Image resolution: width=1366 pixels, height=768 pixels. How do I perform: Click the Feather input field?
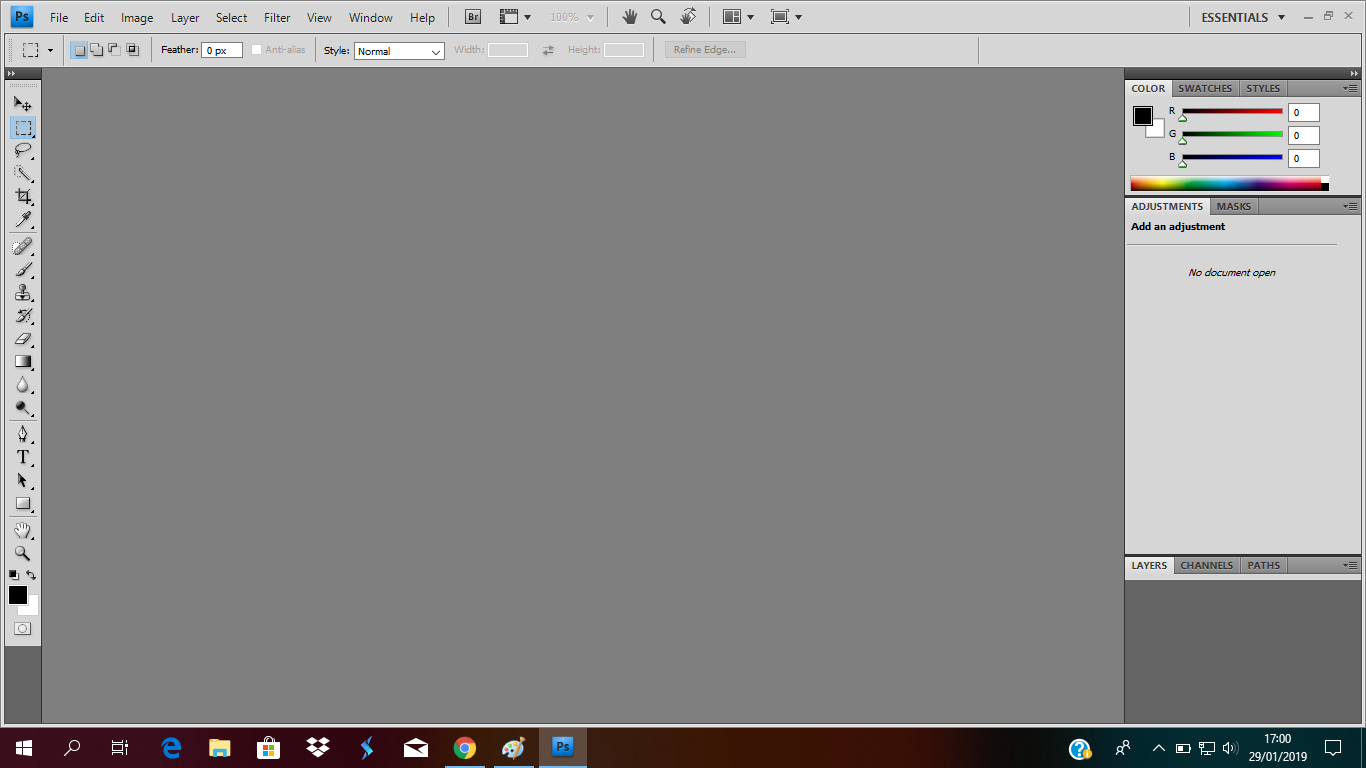[x=222, y=50]
